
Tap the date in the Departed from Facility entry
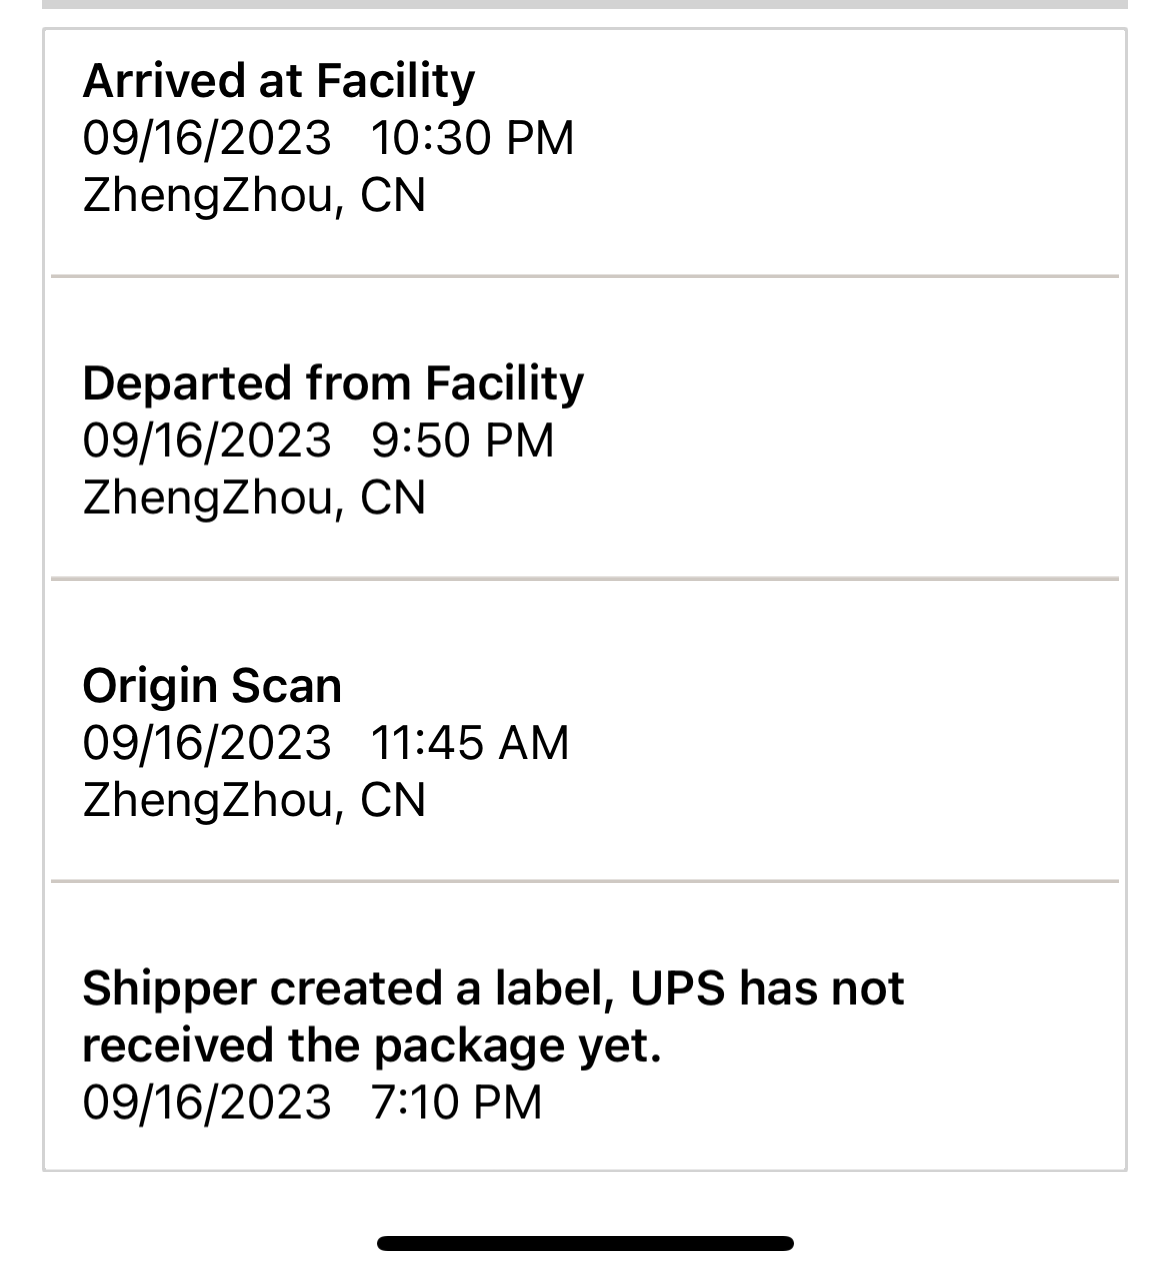pos(206,441)
